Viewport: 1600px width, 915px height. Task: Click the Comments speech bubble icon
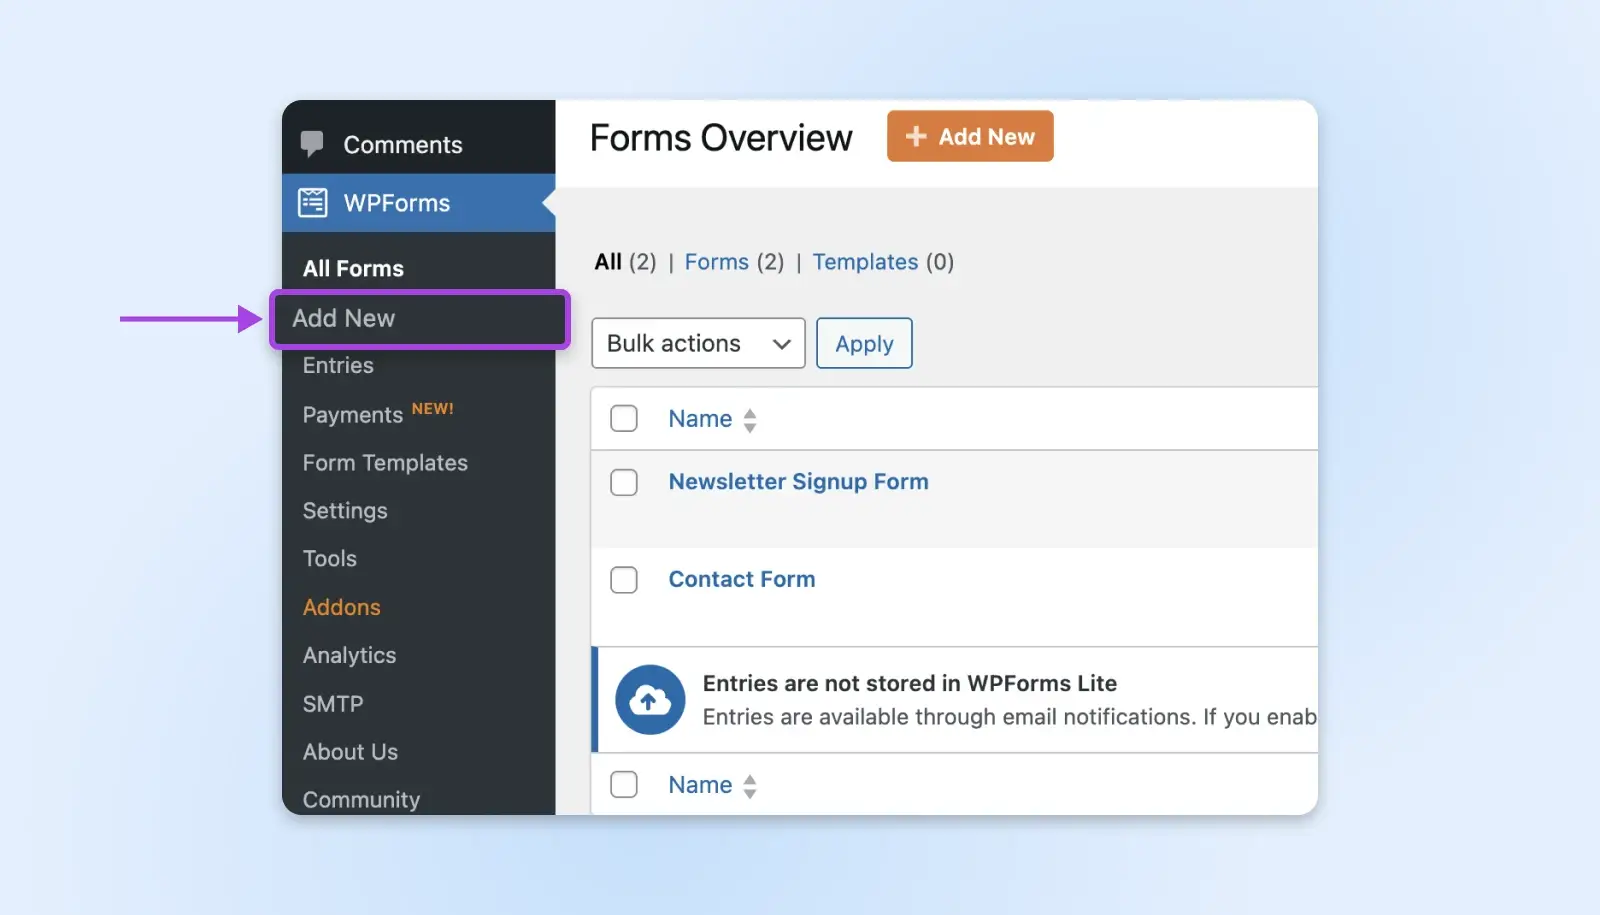312,144
